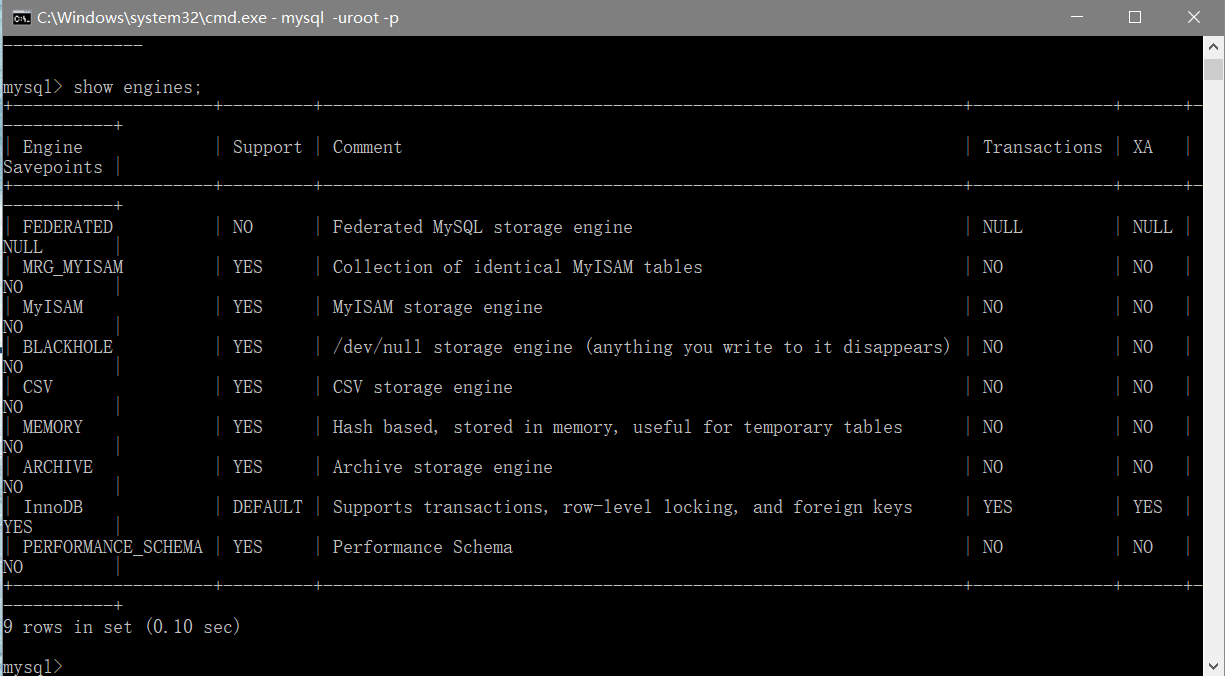Click the scrollbar down arrow
The image size is (1225, 676).
(x=1214, y=665)
